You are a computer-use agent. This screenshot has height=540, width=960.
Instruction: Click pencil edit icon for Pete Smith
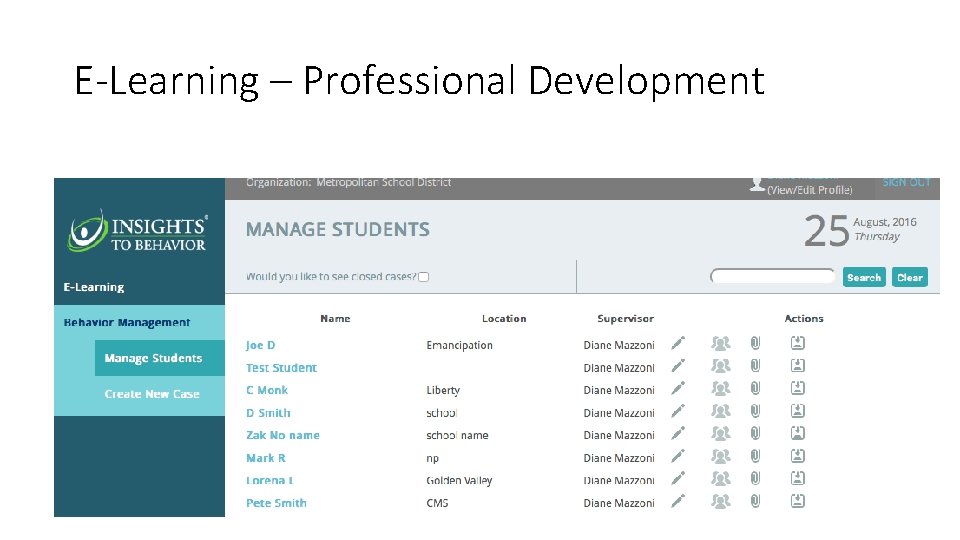point(678,501)
